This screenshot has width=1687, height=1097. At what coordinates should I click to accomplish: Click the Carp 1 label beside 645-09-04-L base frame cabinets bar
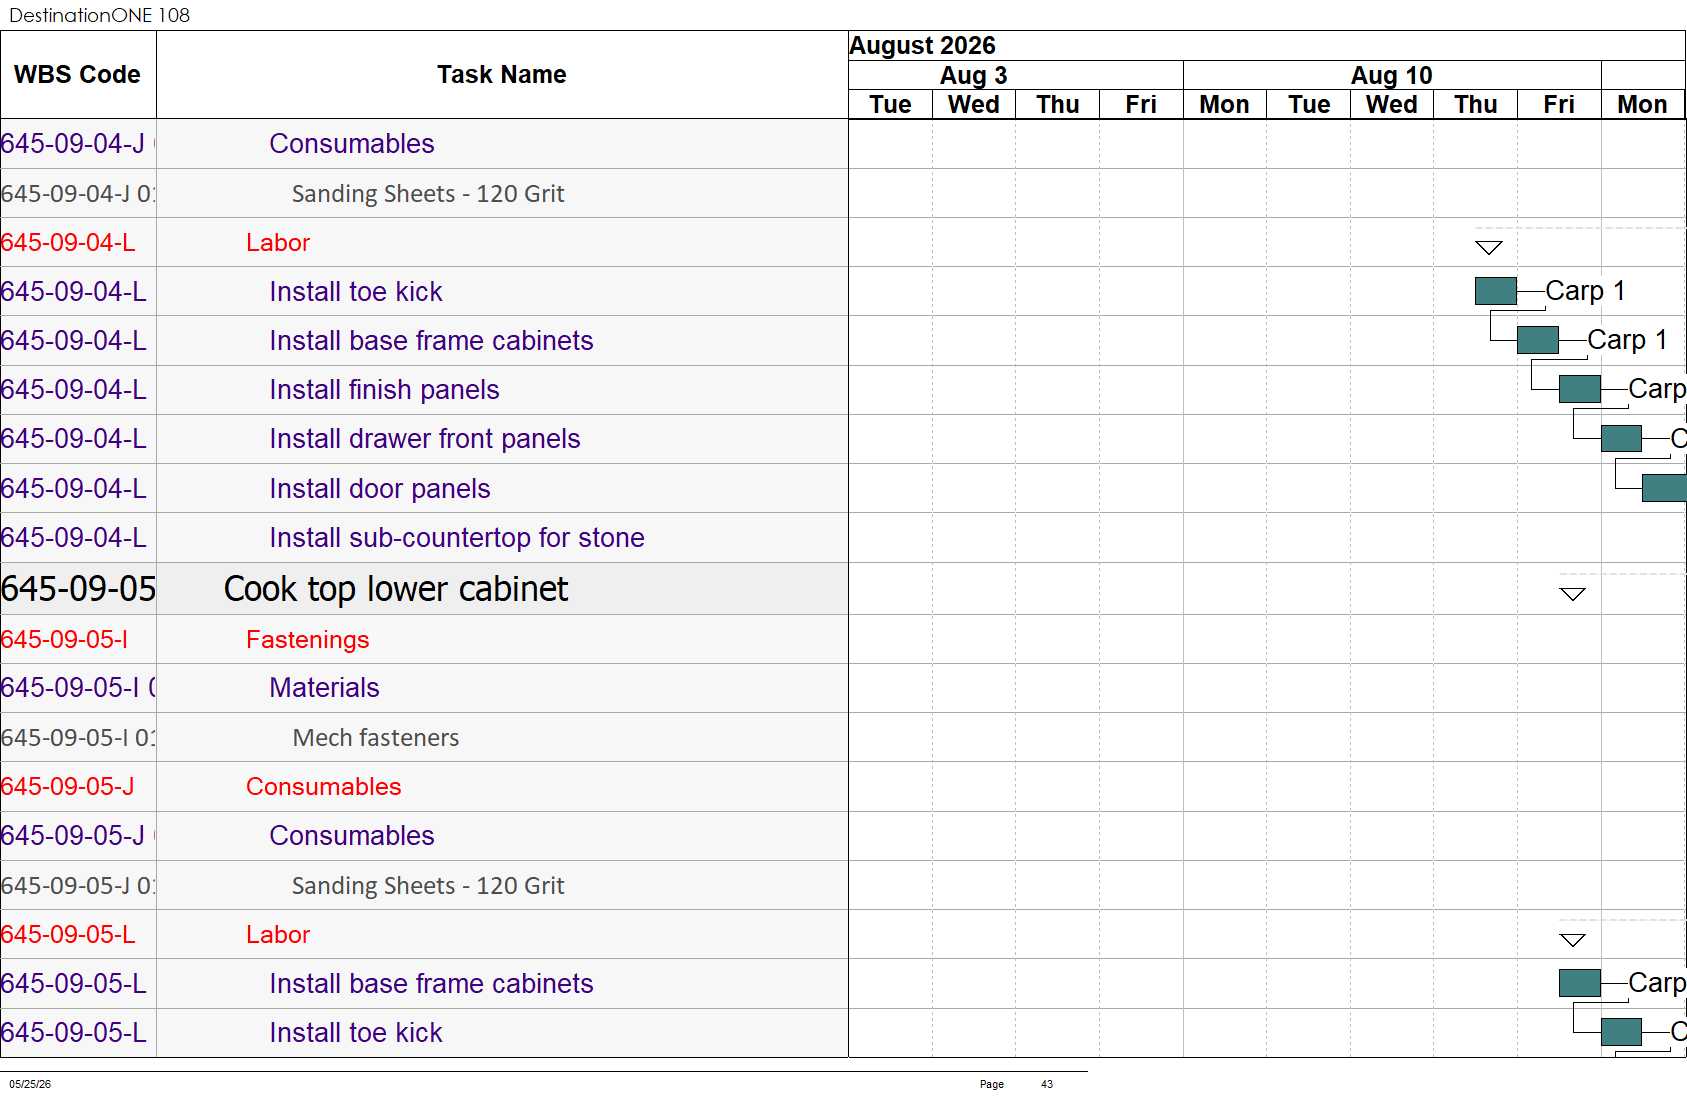(1627, 340)
